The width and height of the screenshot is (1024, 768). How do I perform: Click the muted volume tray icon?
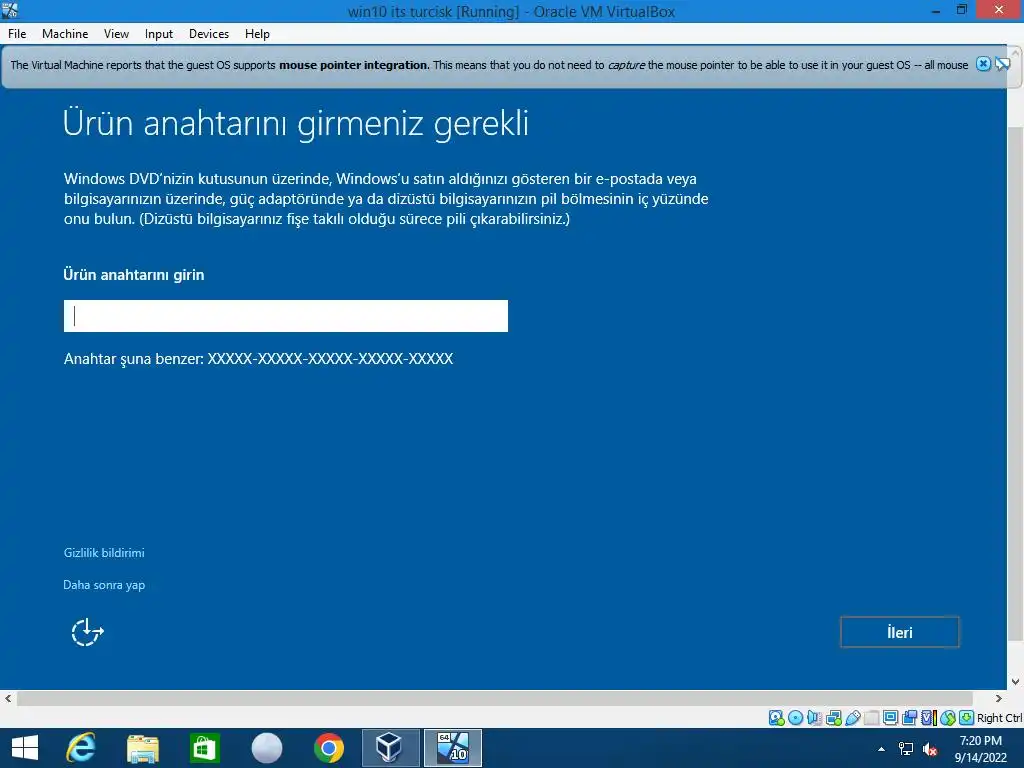point(930,749)
